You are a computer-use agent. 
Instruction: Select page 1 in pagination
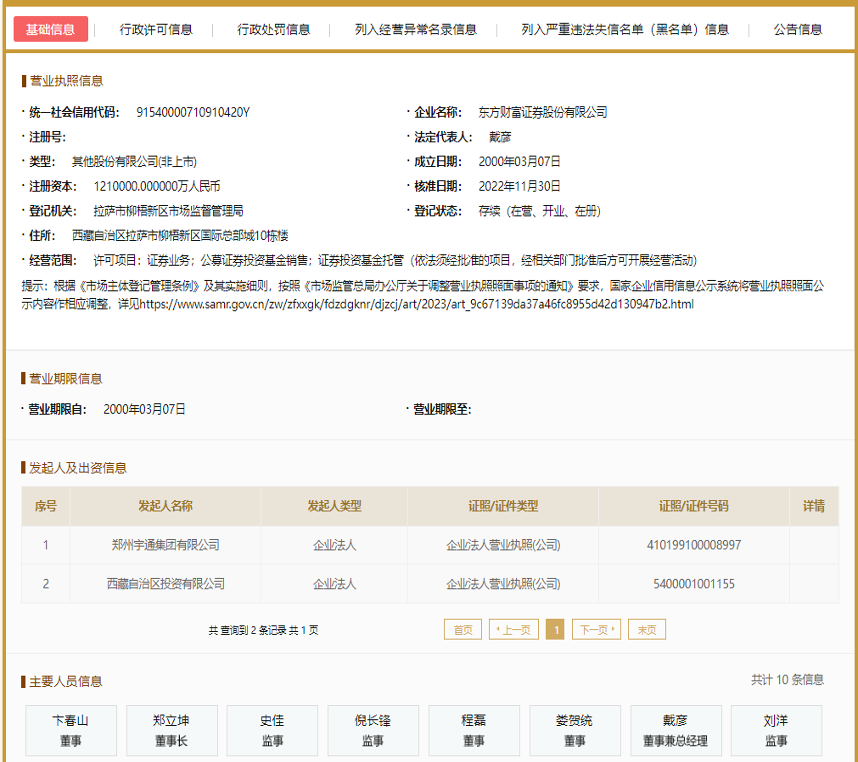555,630
